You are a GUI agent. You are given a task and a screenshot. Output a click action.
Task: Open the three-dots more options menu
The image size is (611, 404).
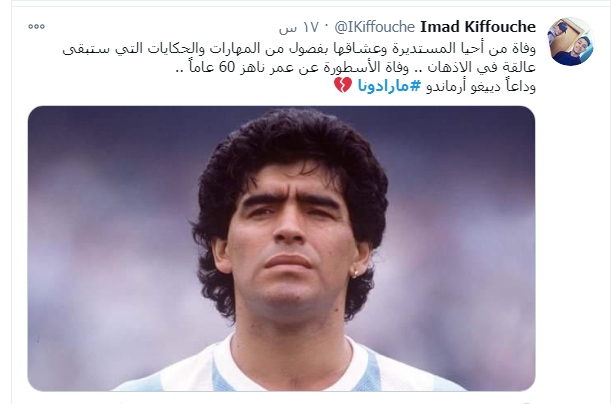point(36,26)
